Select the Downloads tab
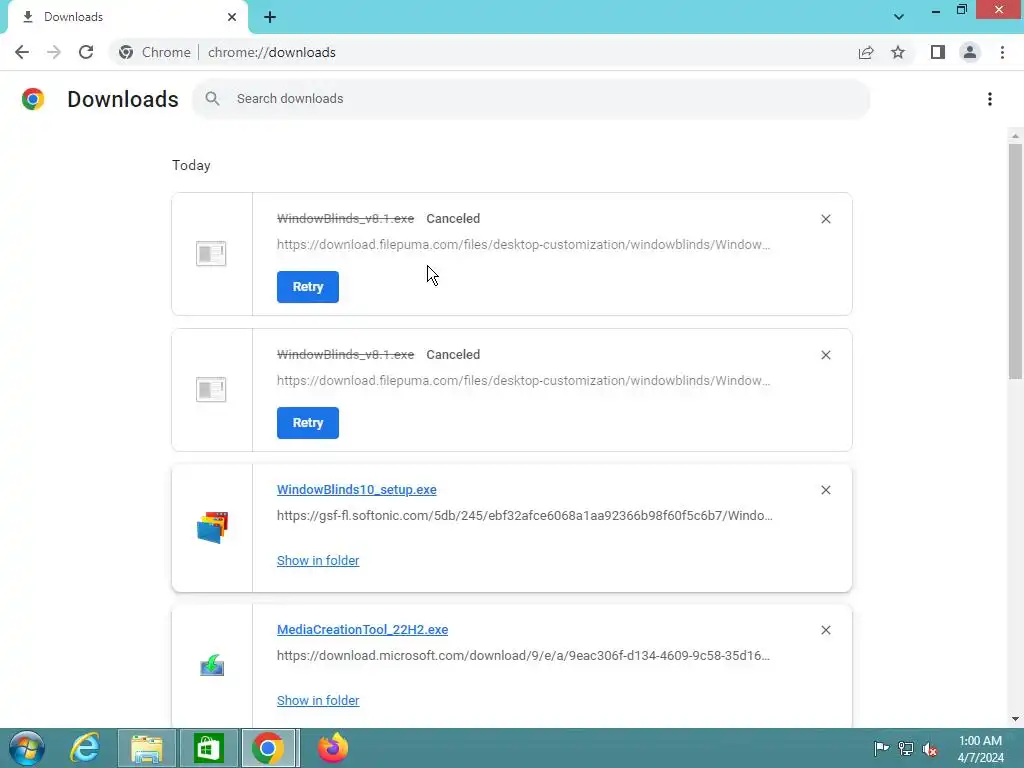 128,17
